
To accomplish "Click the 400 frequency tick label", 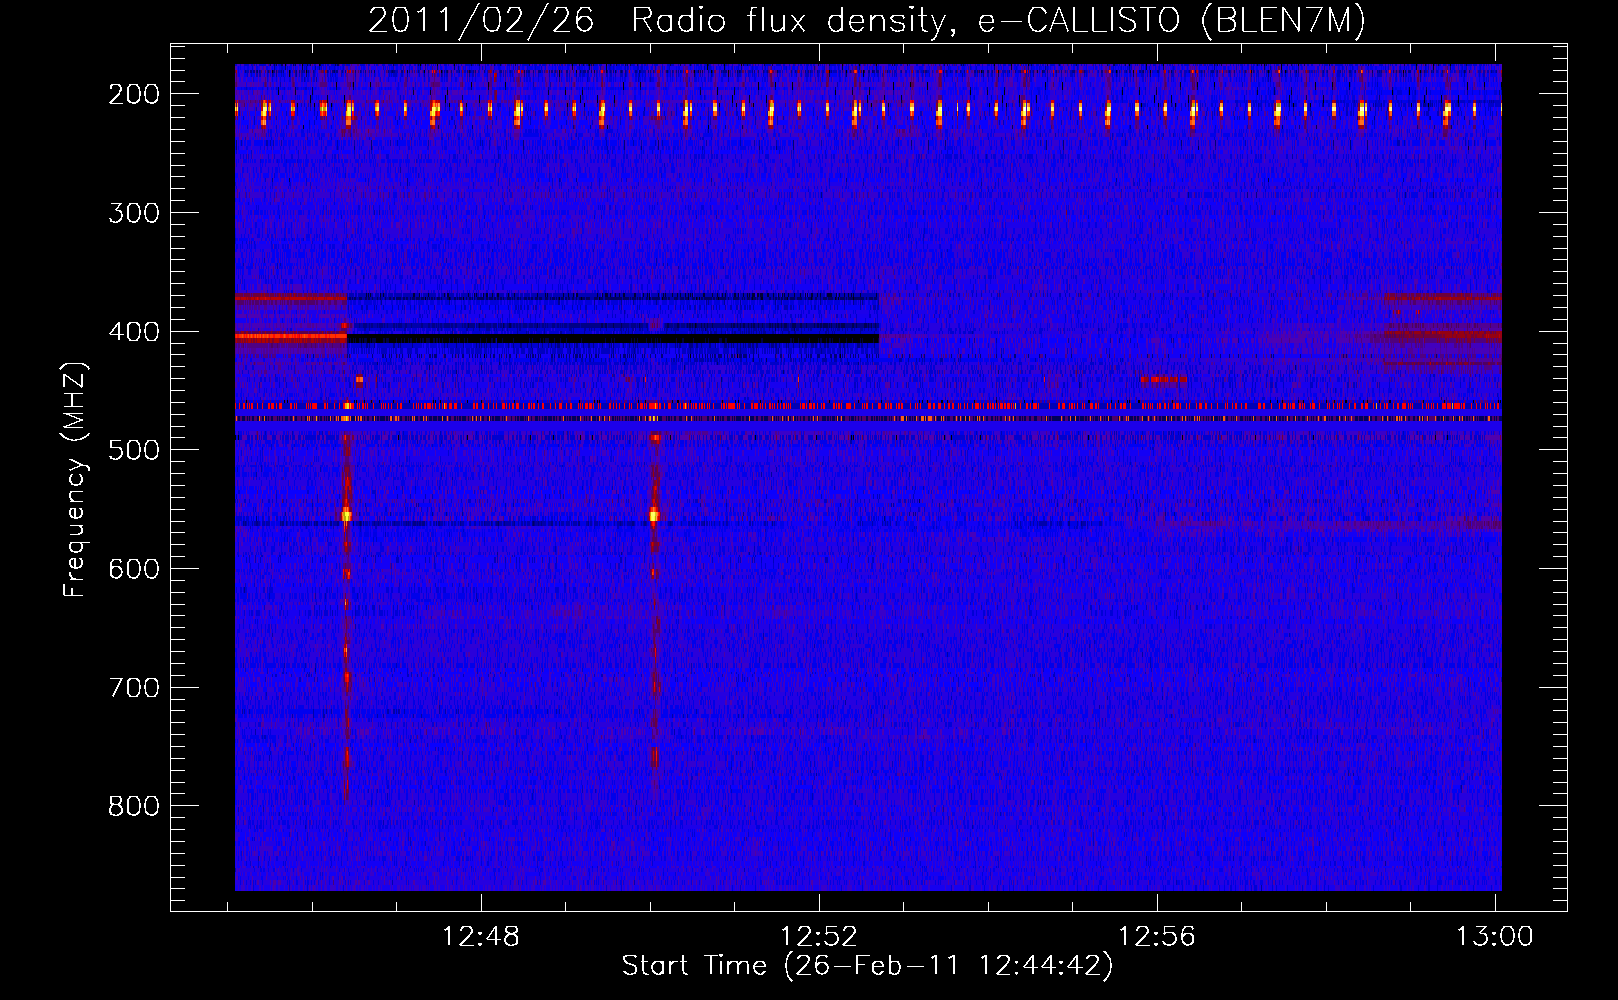I will (x=134, y=332).
